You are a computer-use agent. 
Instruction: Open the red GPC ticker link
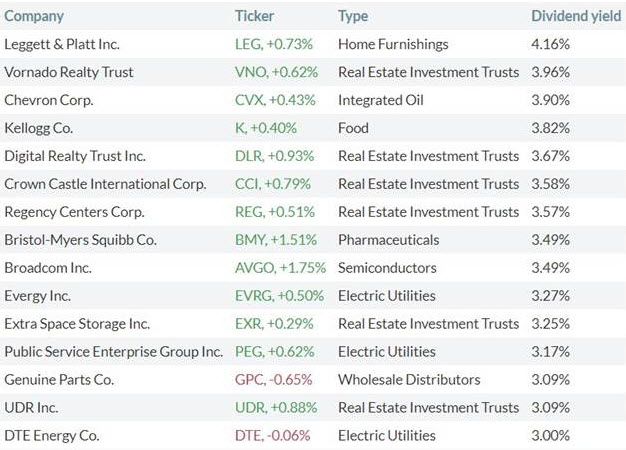click(x=273, y=379)
